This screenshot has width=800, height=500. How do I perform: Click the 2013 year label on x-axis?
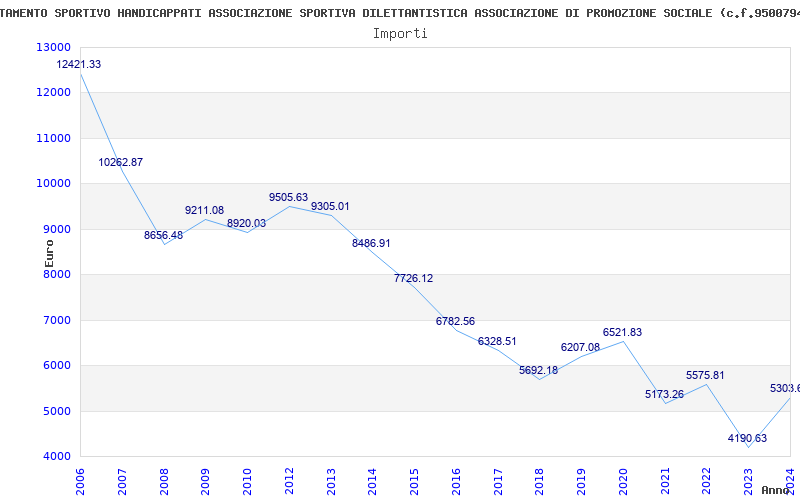[x=331, y=482]
